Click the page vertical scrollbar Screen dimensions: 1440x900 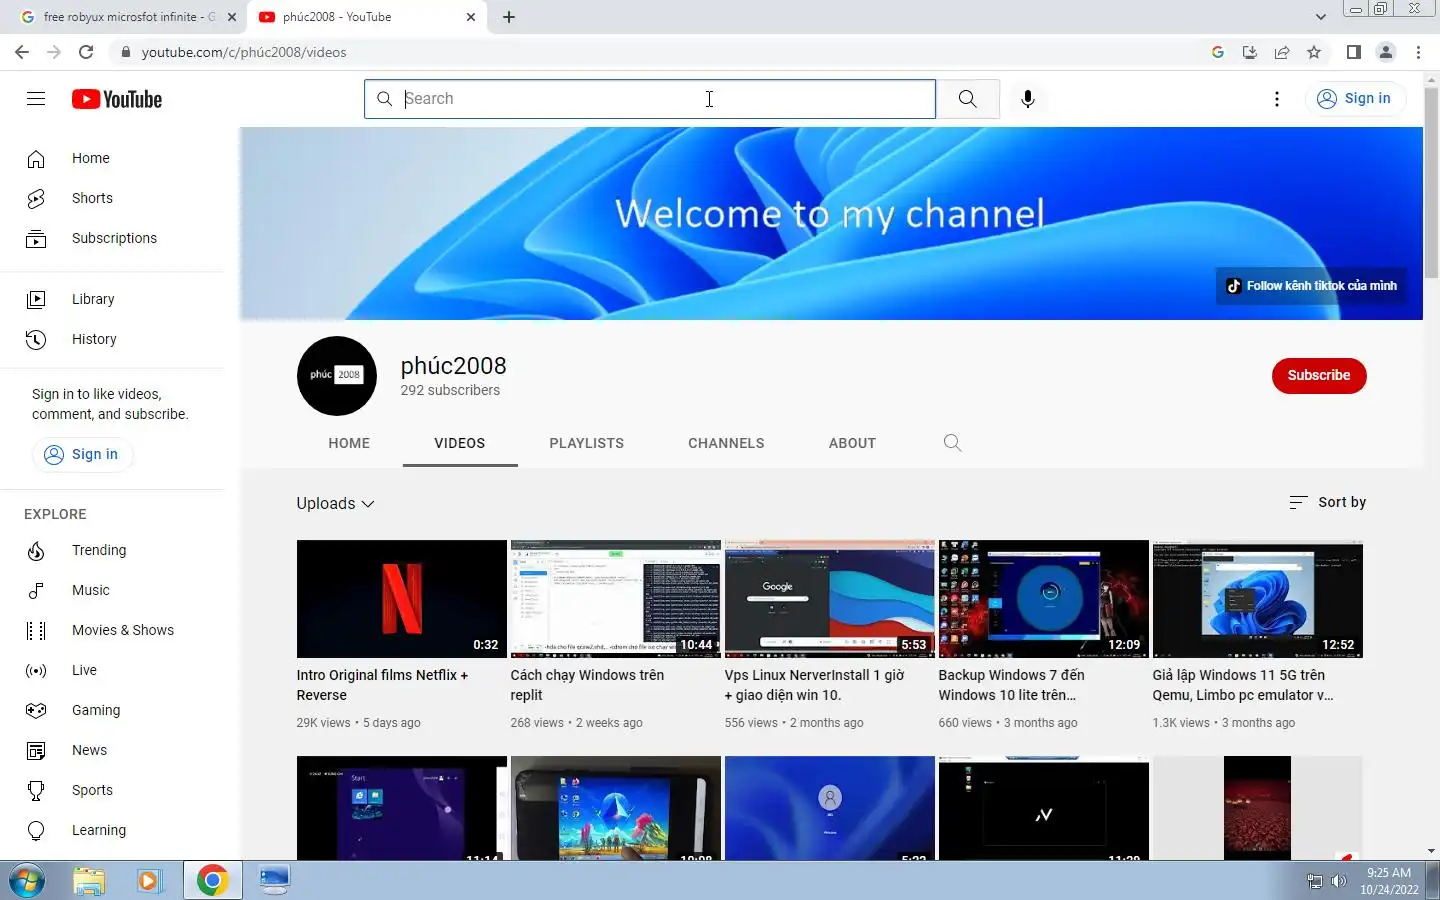click(1431, 183)
